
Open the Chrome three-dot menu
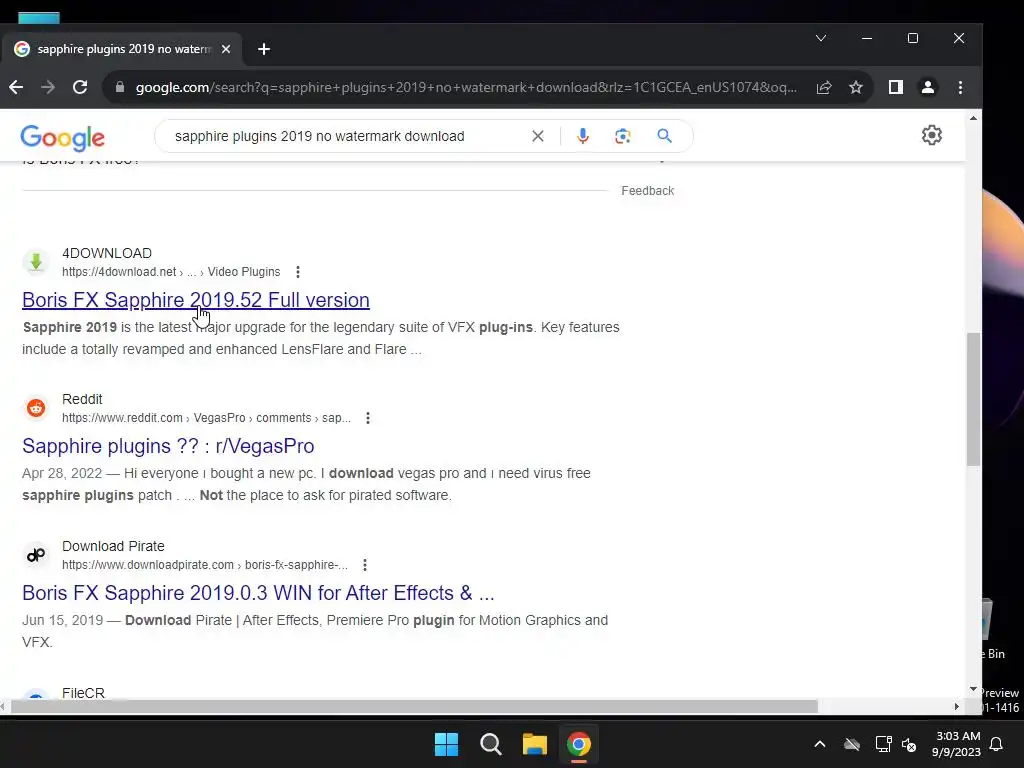(960, 87)
